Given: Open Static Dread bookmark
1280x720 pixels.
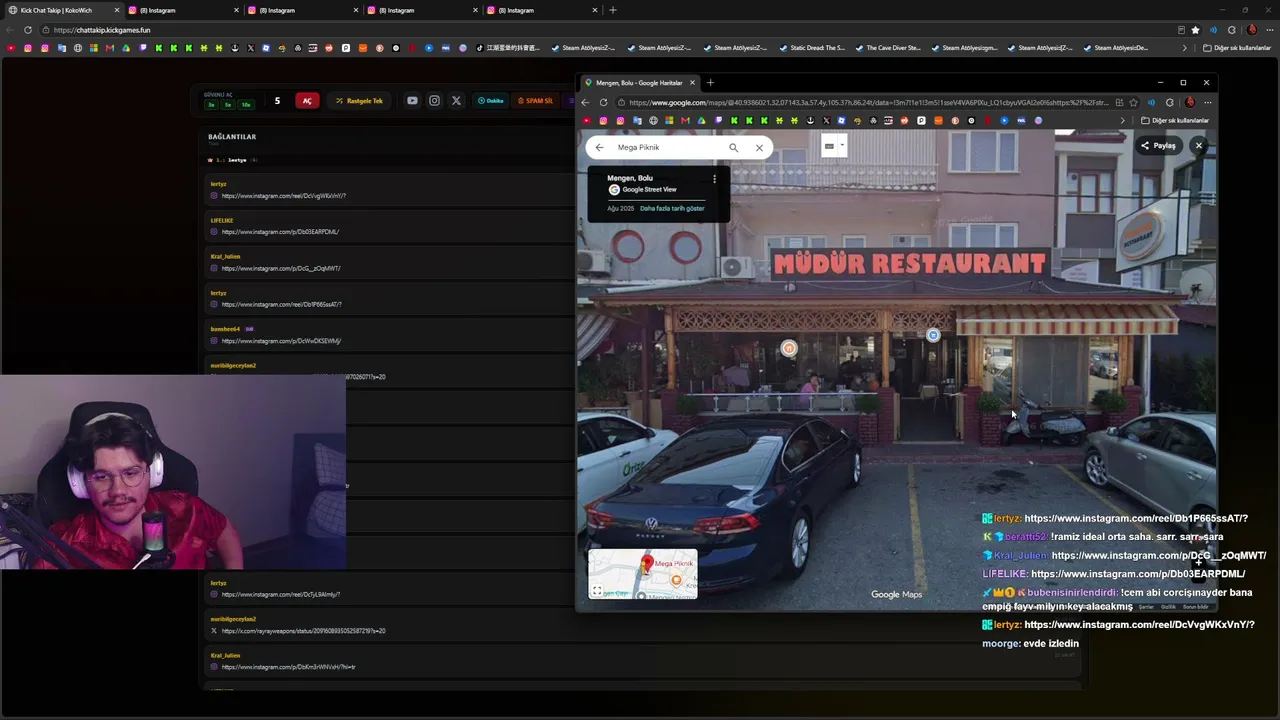Looking at the screenshot, I should click(x=811, y=48).
